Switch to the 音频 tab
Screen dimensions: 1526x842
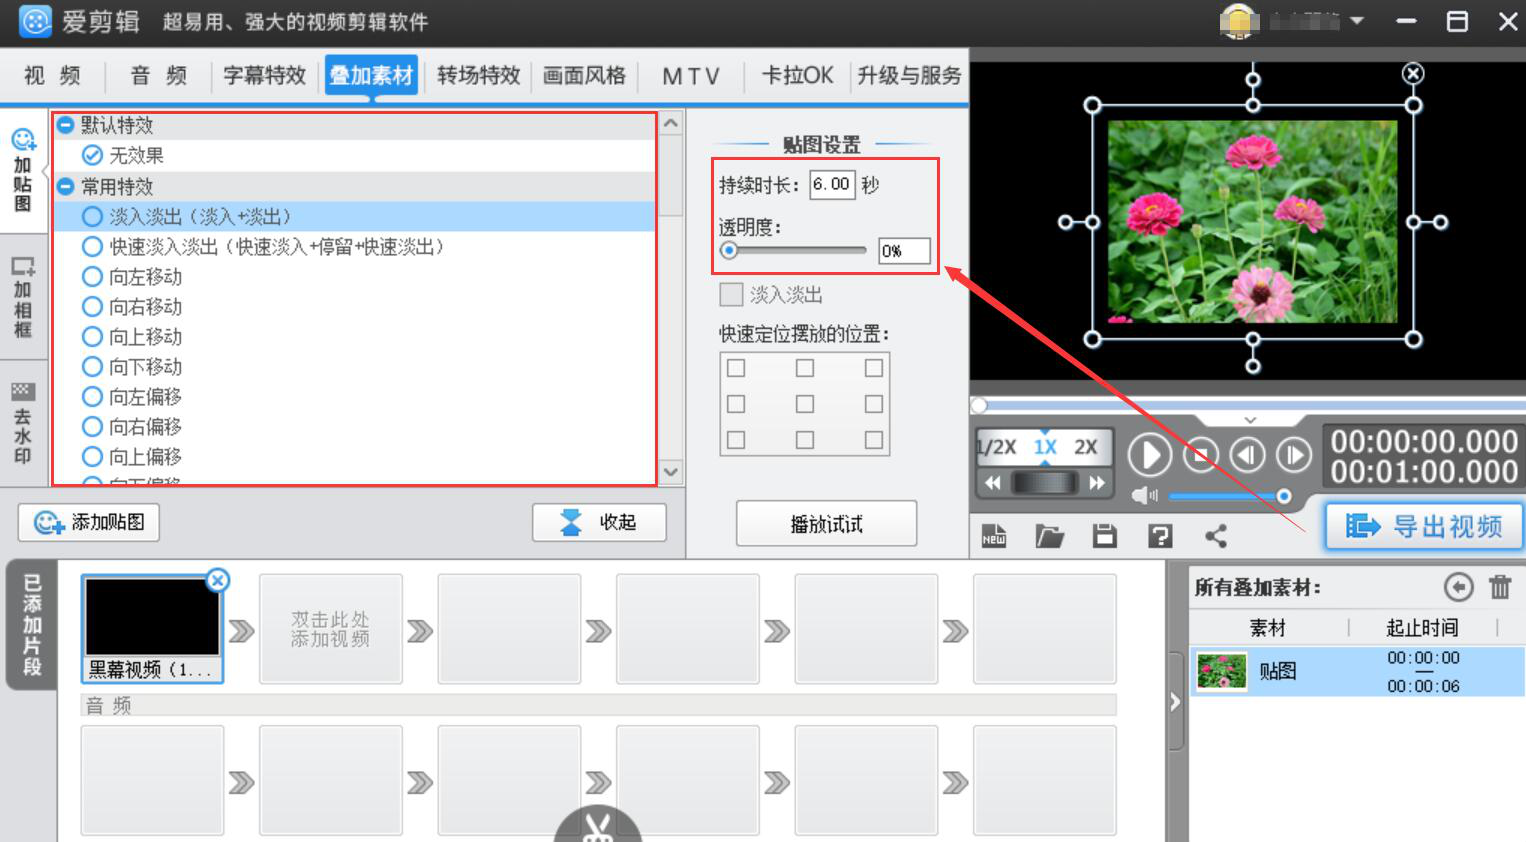coord(158,76)
